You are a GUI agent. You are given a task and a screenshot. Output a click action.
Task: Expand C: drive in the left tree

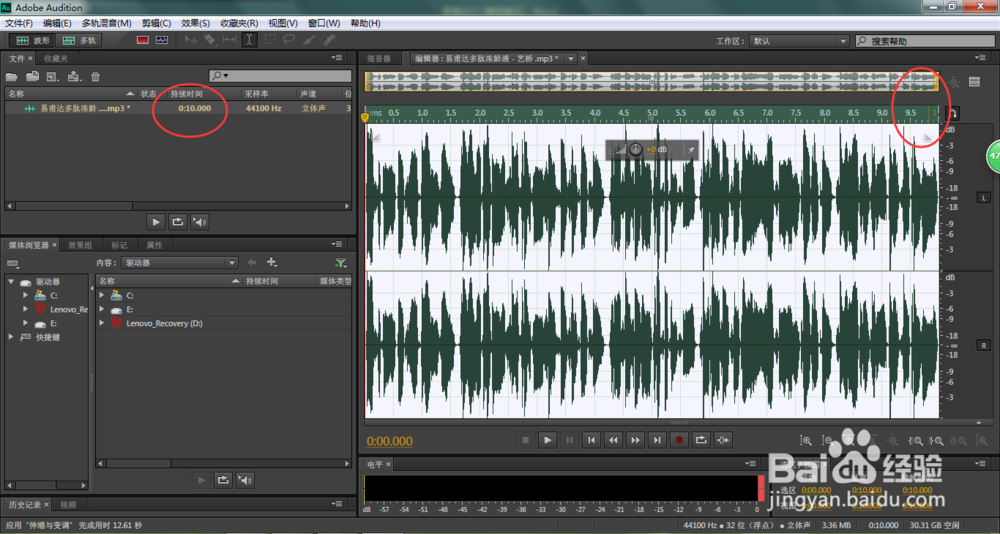coord(26,295)
